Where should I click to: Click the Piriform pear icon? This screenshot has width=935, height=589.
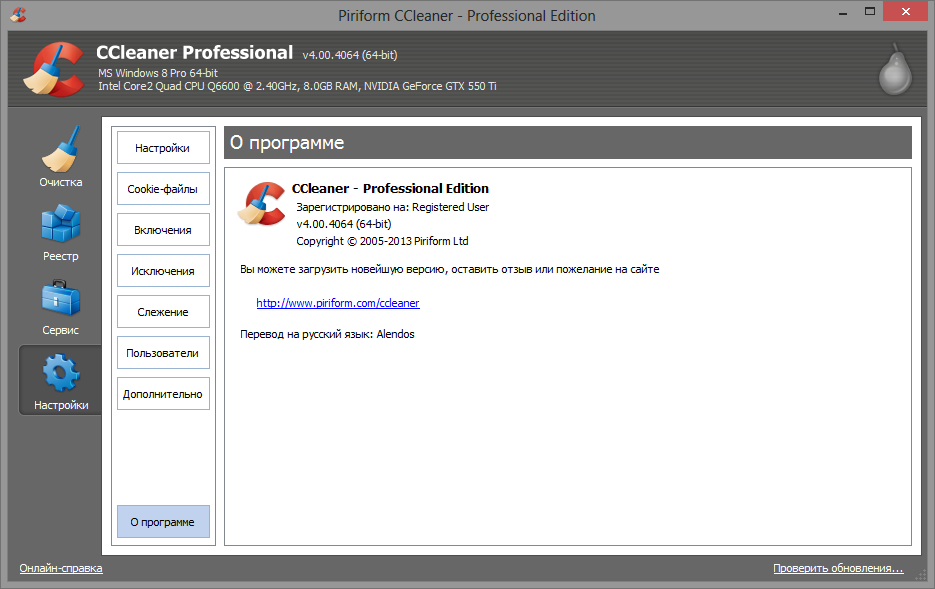point(894,70)
